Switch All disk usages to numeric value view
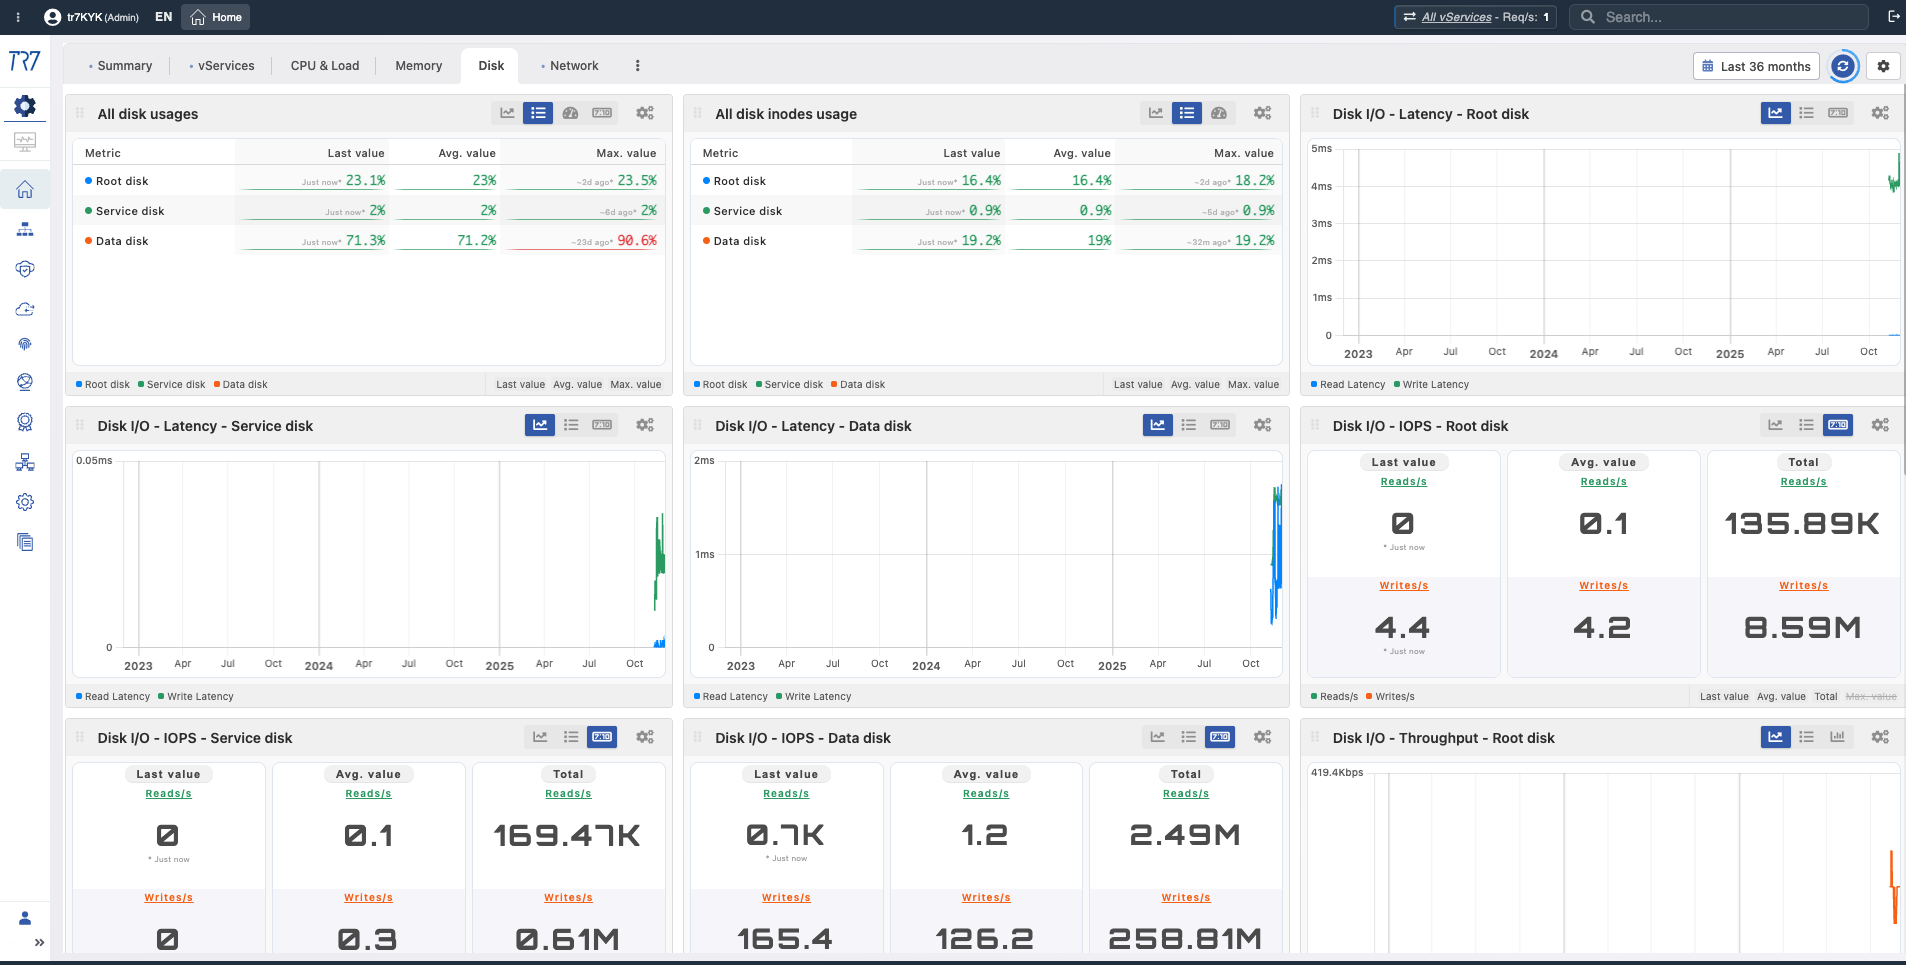Viewport: 1906px width, 965px height. coord(602,113)
